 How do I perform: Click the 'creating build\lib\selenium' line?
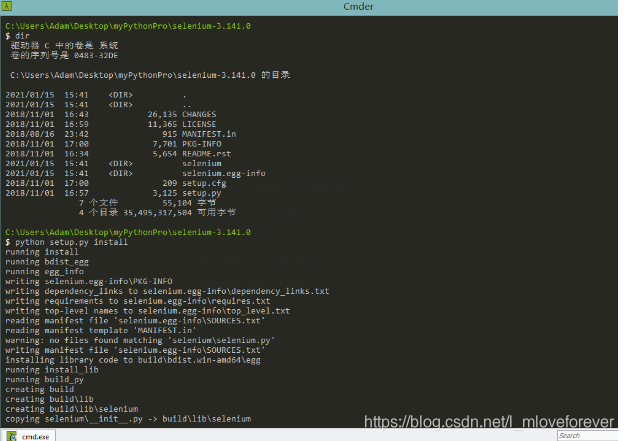(72, 409)
